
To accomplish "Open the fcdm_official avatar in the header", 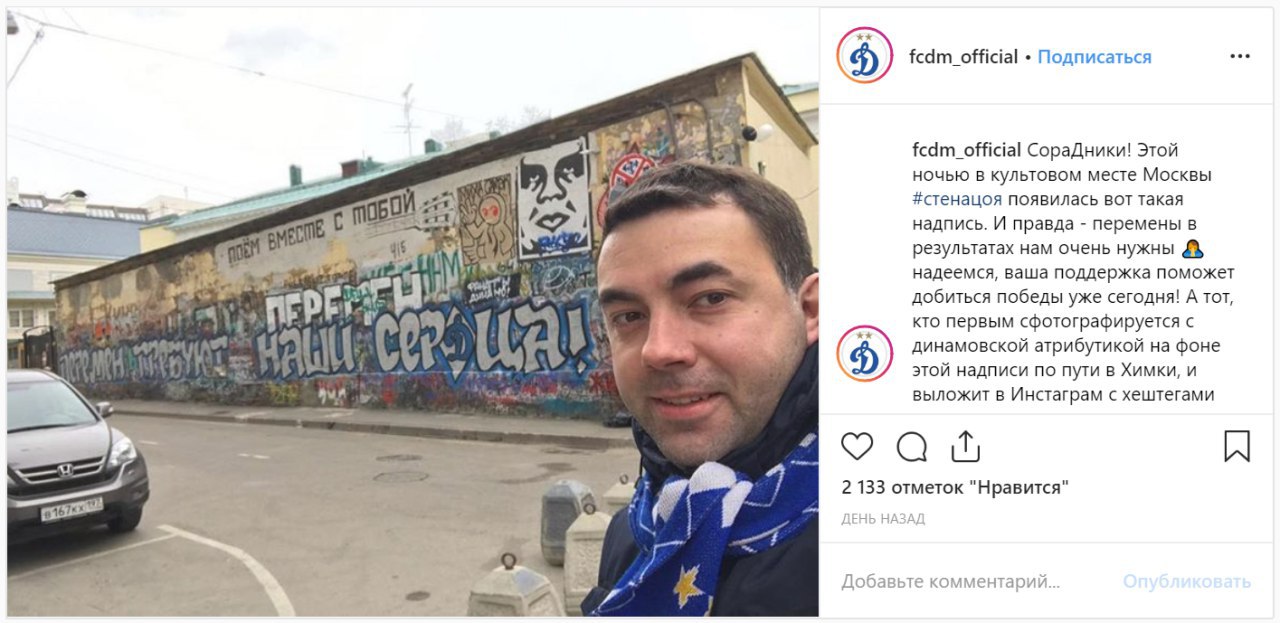I will (864, 56).
